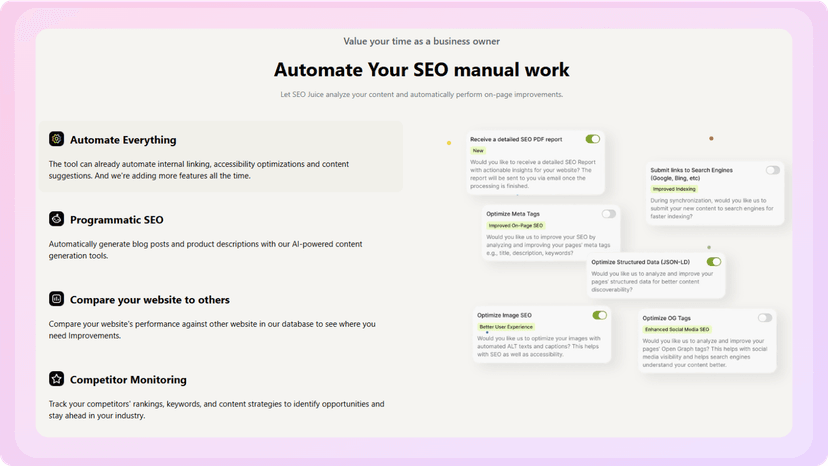Click the automated ALT texts description
The height and width of the screenshot is (466, 828).
[x=539, y=347]
